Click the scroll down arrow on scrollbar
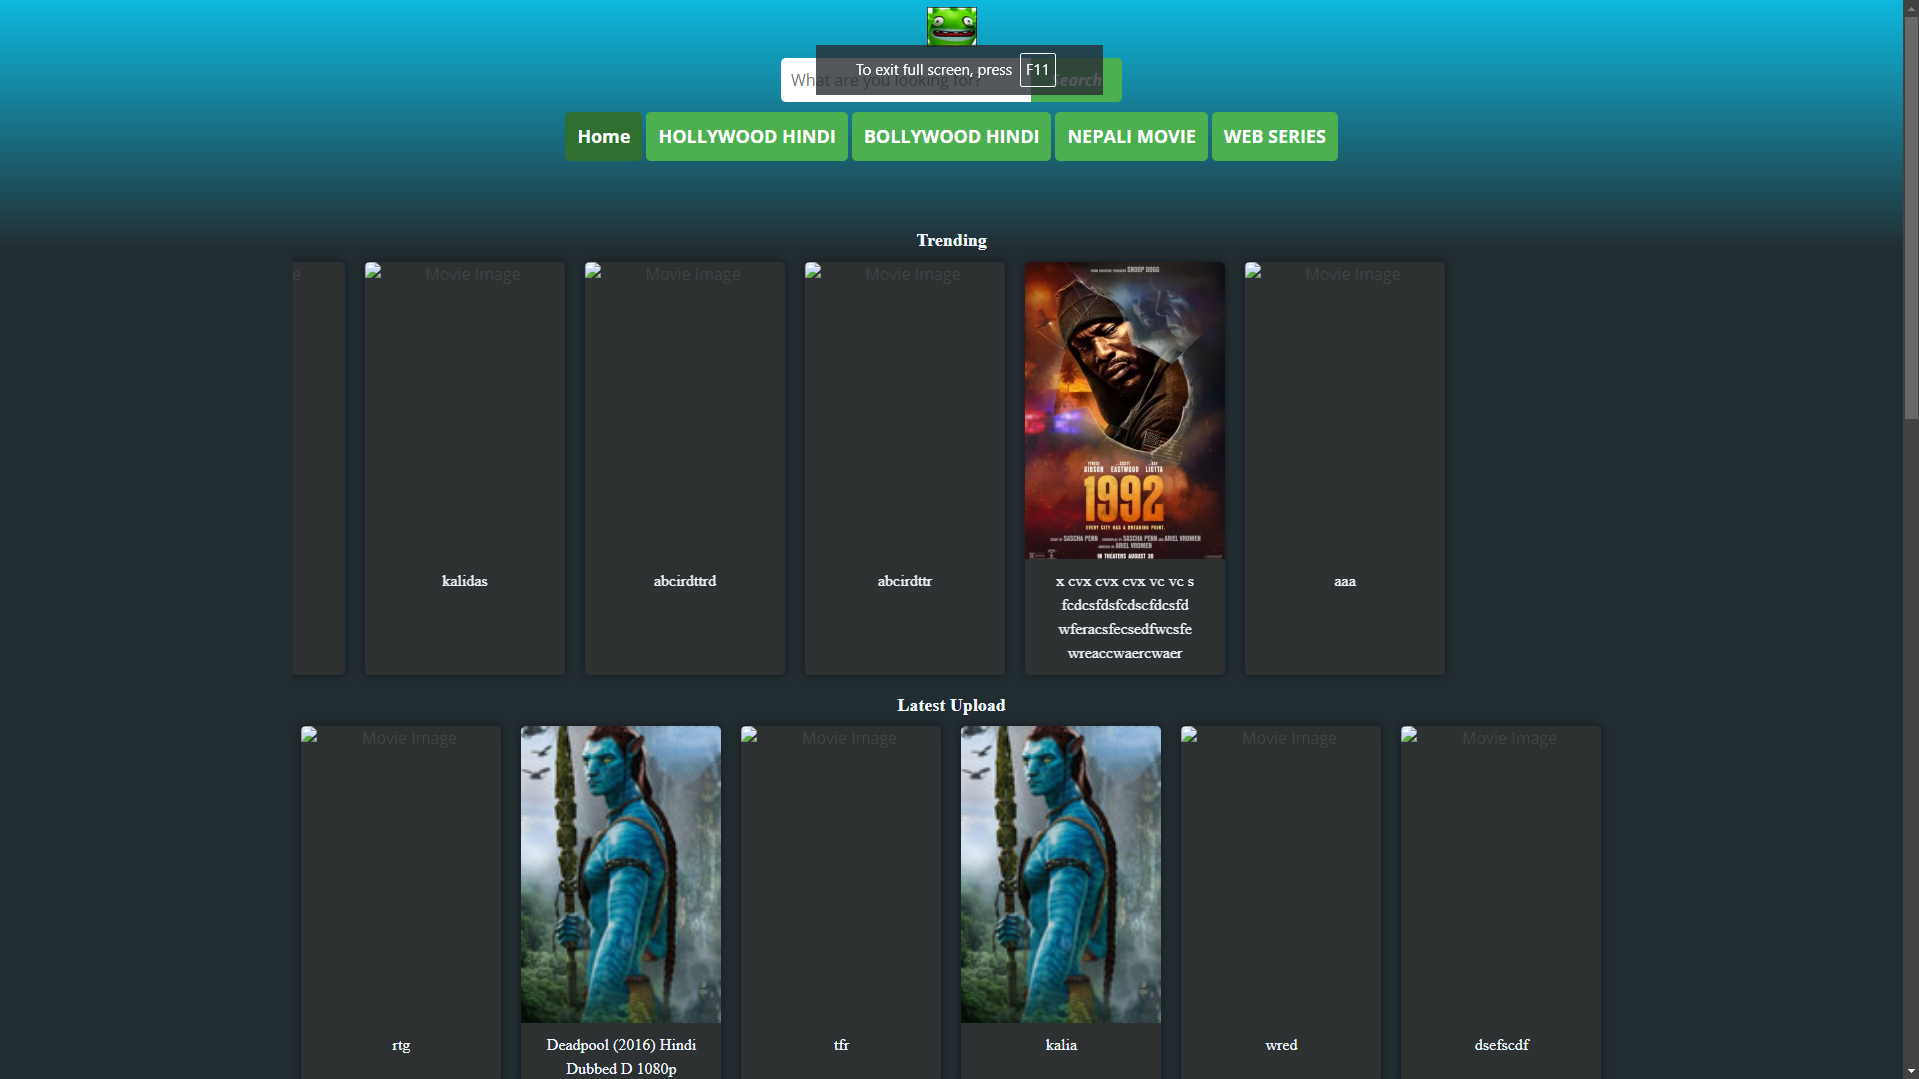Screen dimensions: 1919x1079 click(x=1910, y=1071)
